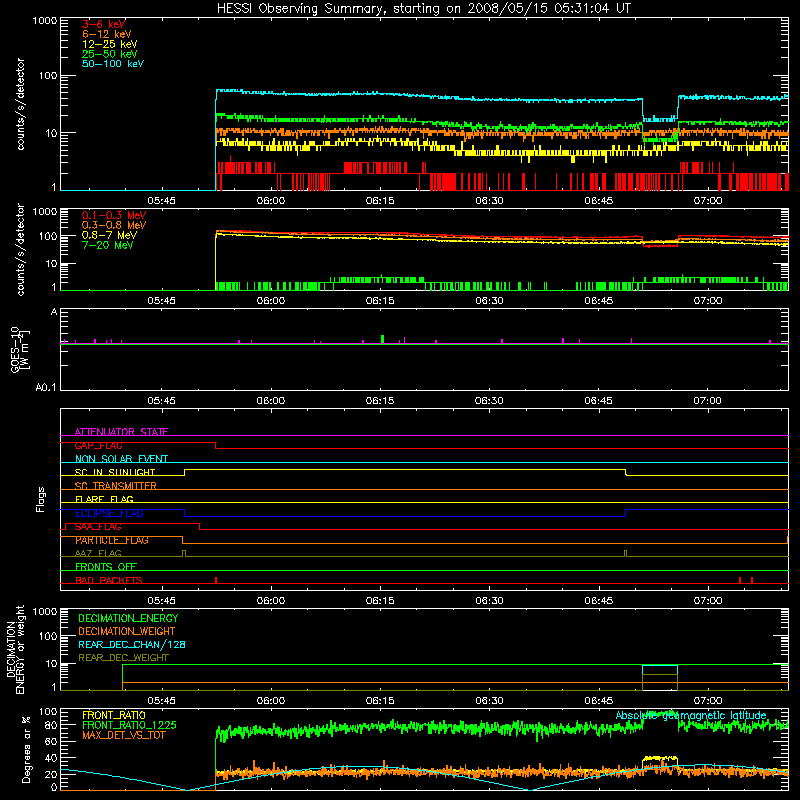
Task: Select the DECIMATION ENERGY or weight axis title
Action: [x=15, y=649]
